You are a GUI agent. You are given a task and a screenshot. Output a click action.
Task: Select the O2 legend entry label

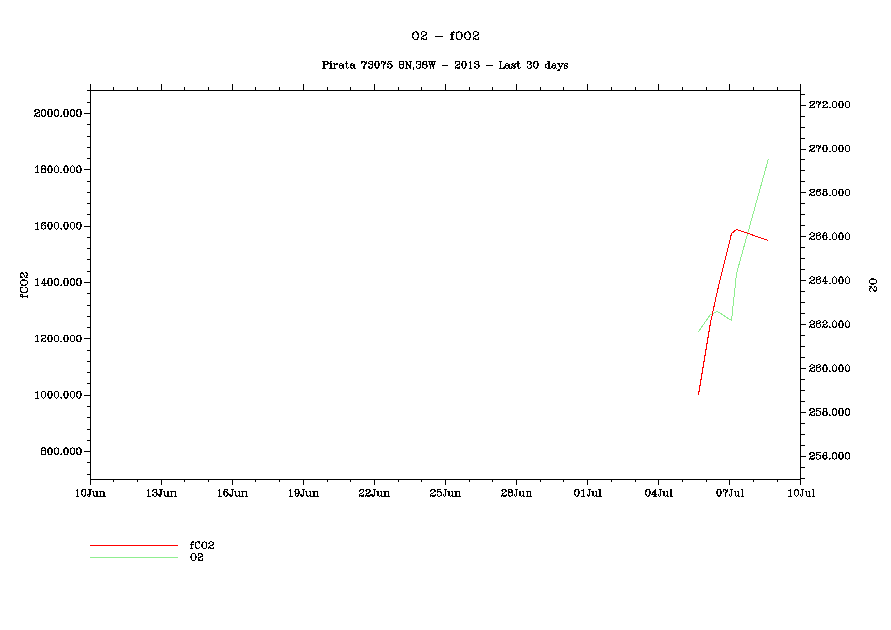197,556
